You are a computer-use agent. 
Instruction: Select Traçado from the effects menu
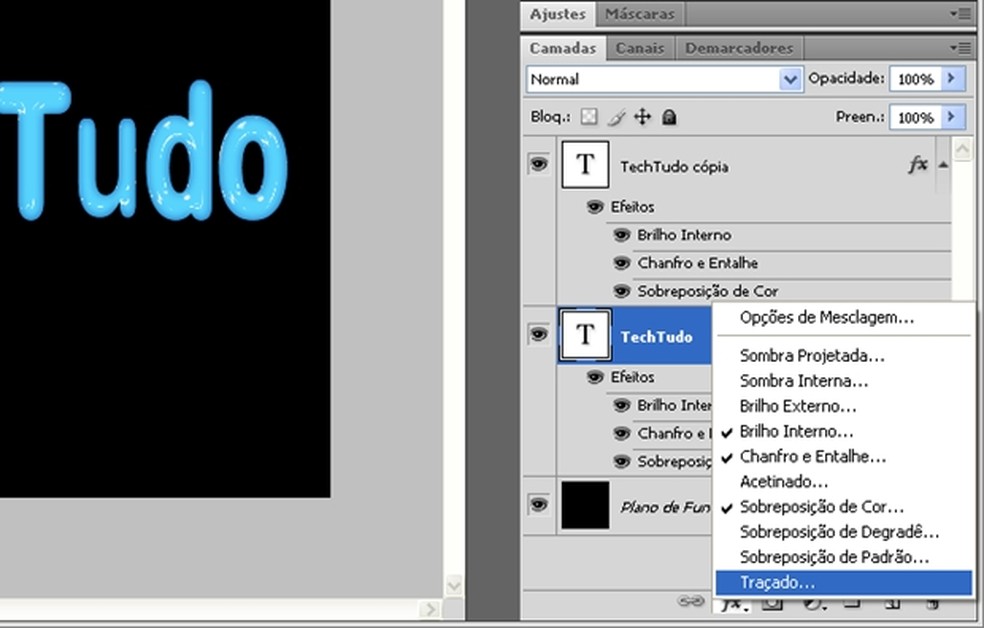(x=777, y=582)
